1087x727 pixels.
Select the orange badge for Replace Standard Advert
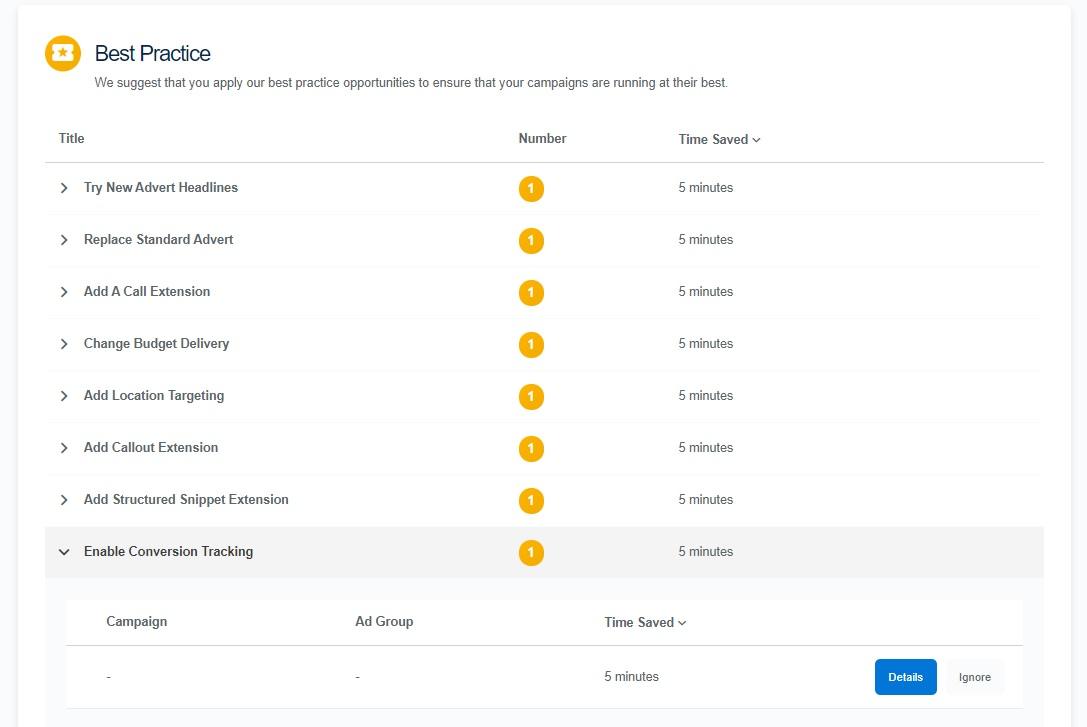coord(531,241)
